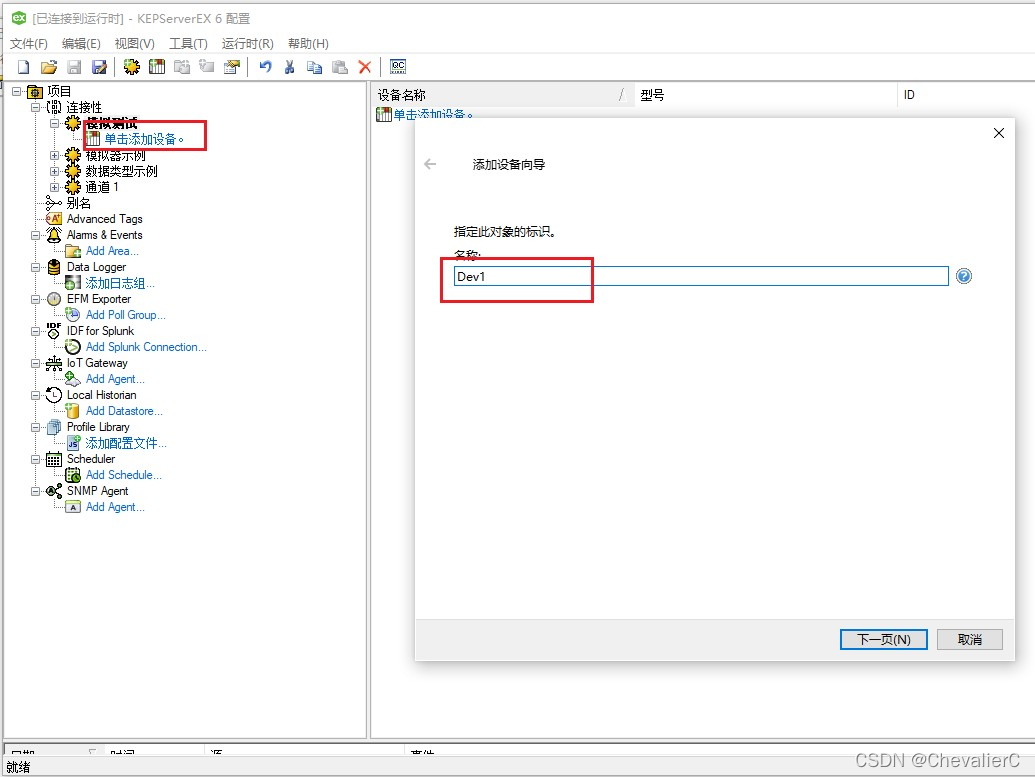Open the 文件(F) menu
1035x777 pixels.
28,44
